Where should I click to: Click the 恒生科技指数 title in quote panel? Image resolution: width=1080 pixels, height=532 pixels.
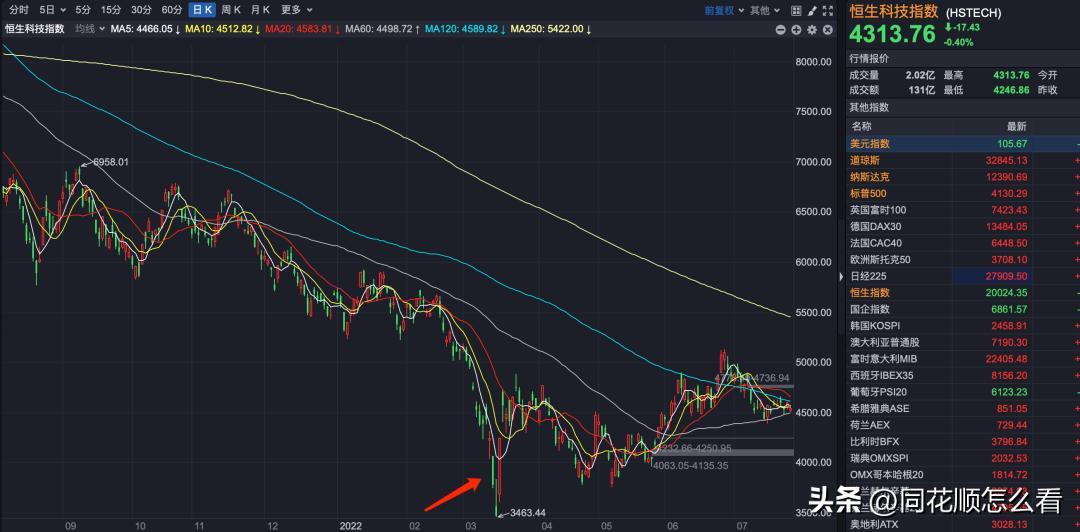[893, 11]
